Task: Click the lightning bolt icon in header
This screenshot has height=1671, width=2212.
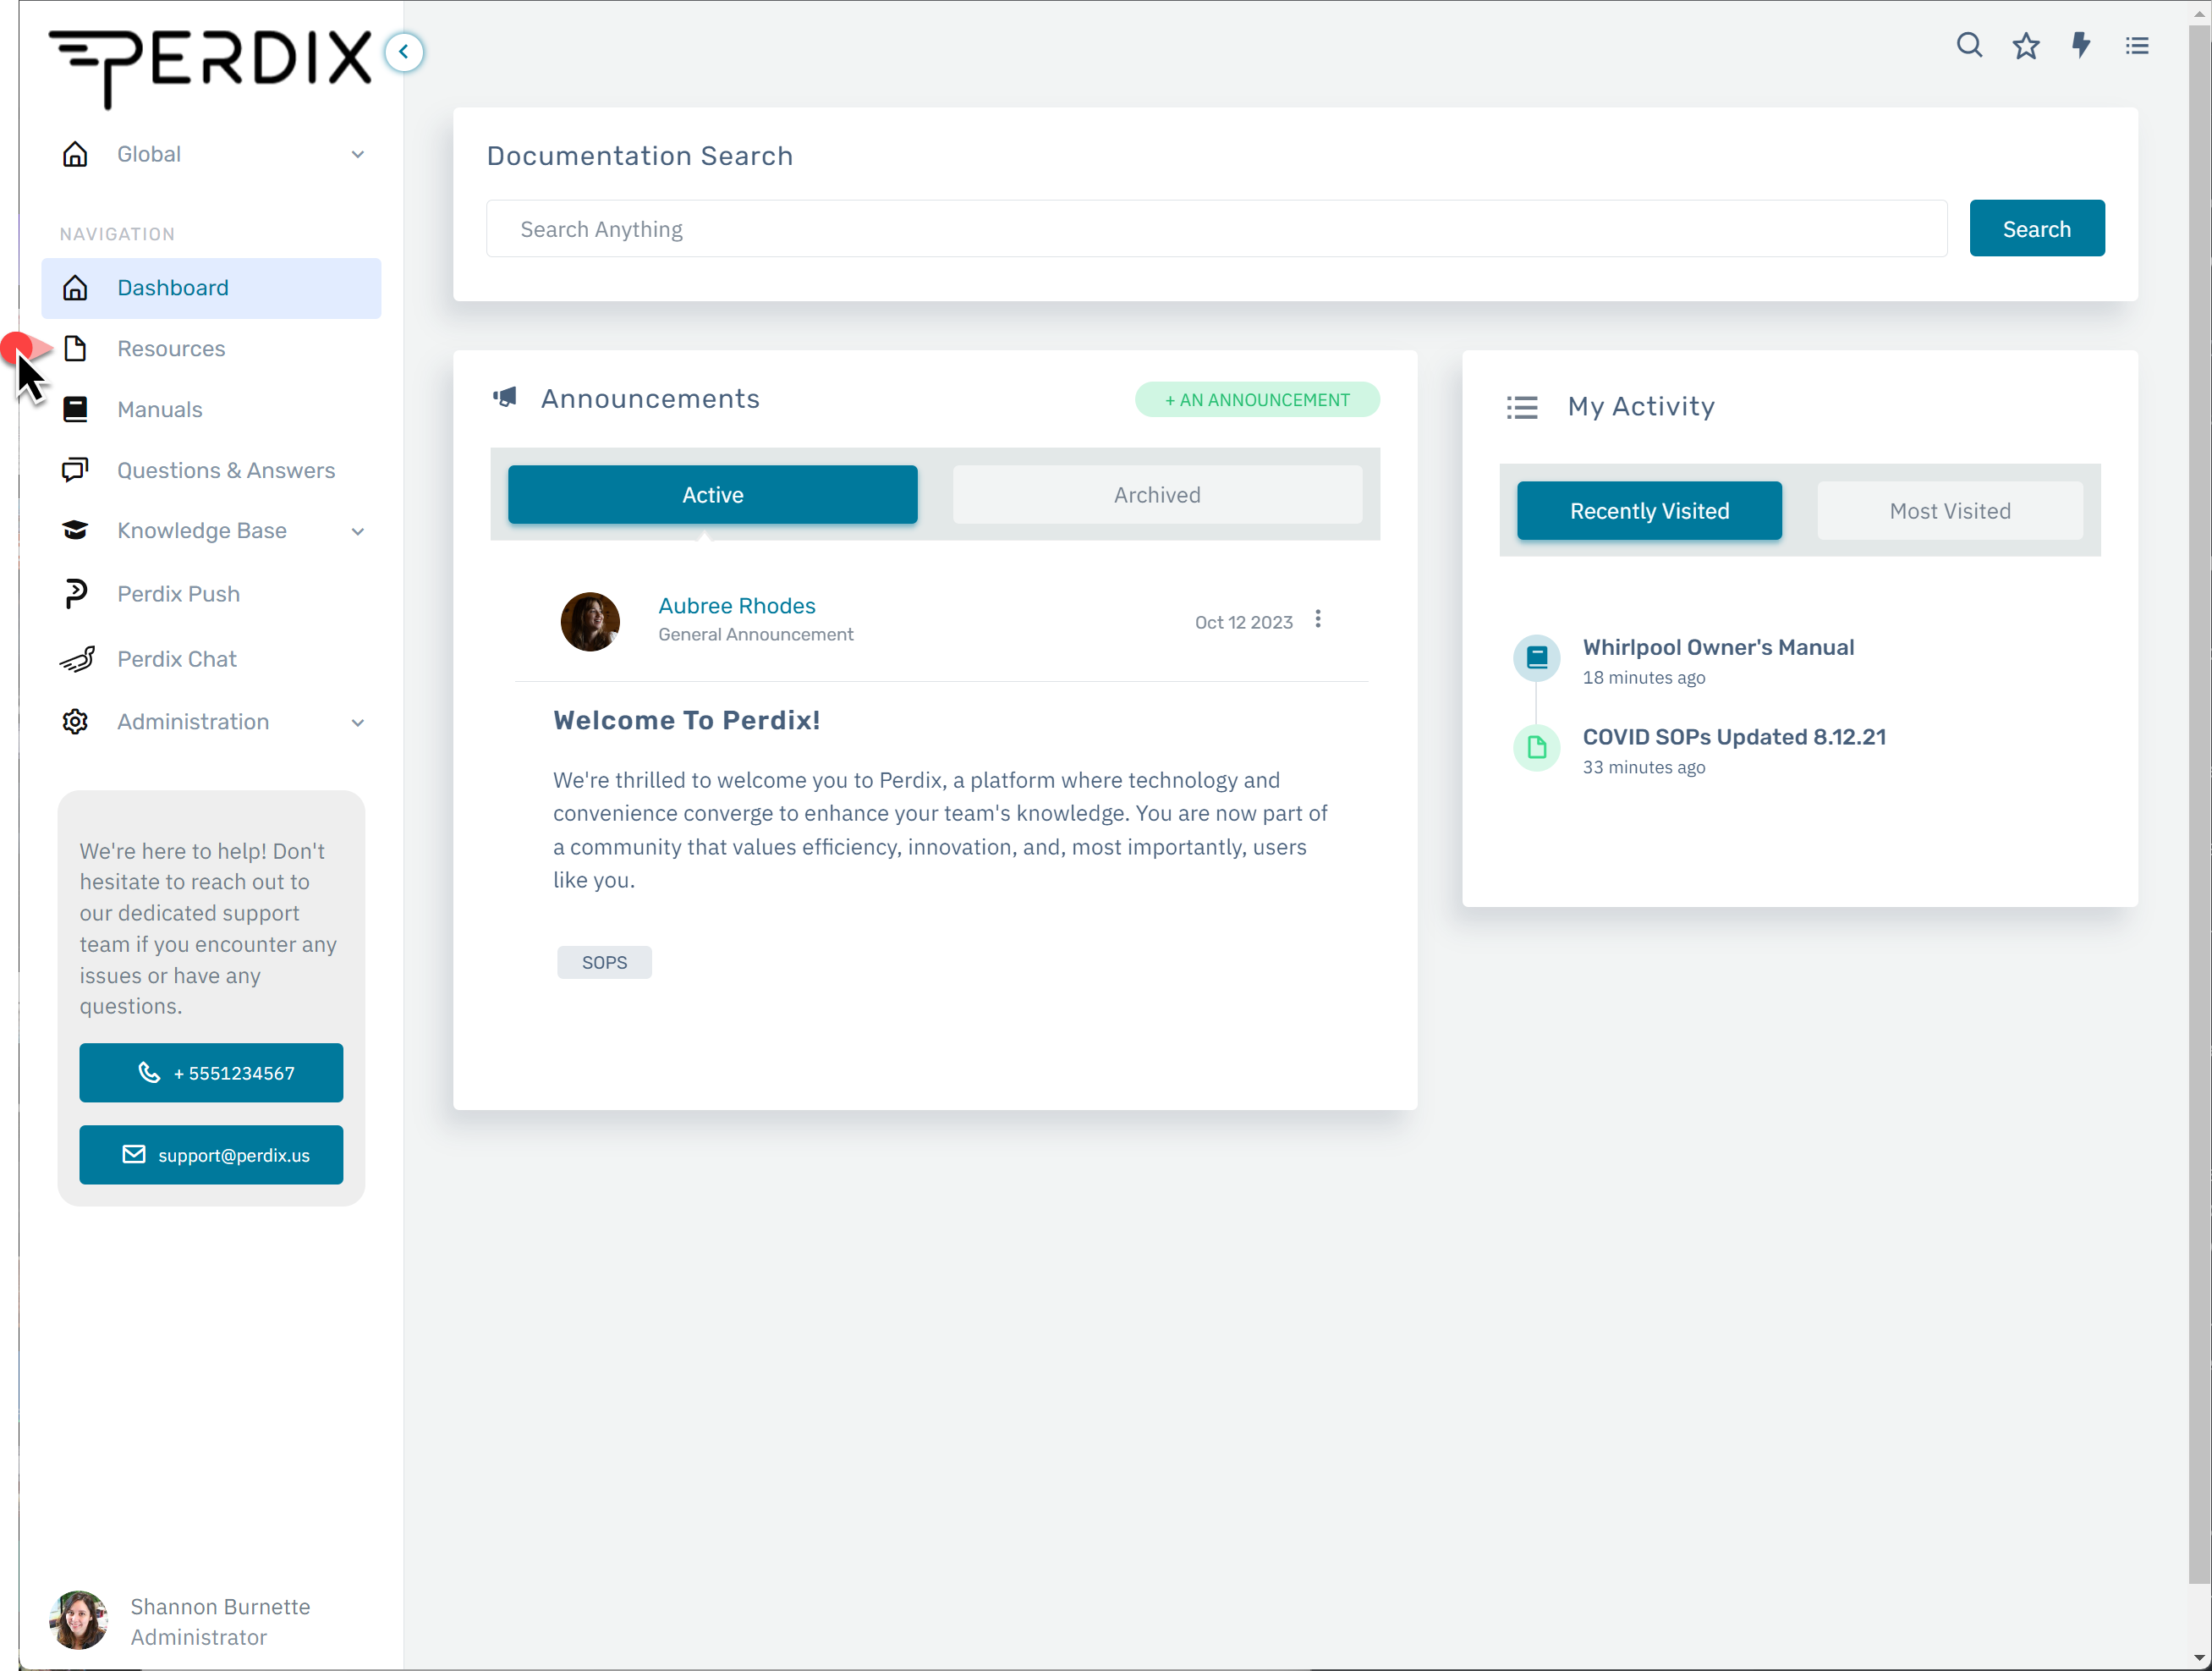Action: click(x=2081, y=45)
